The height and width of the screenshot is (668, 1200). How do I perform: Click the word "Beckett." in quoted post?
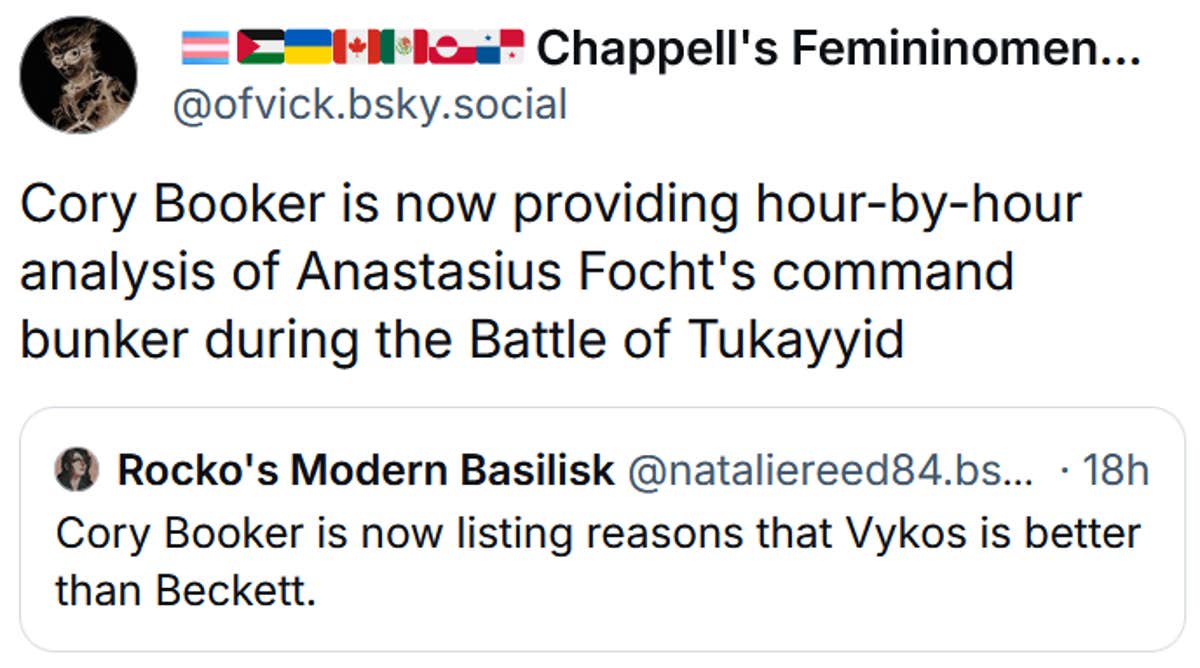[x=235, y=592]
